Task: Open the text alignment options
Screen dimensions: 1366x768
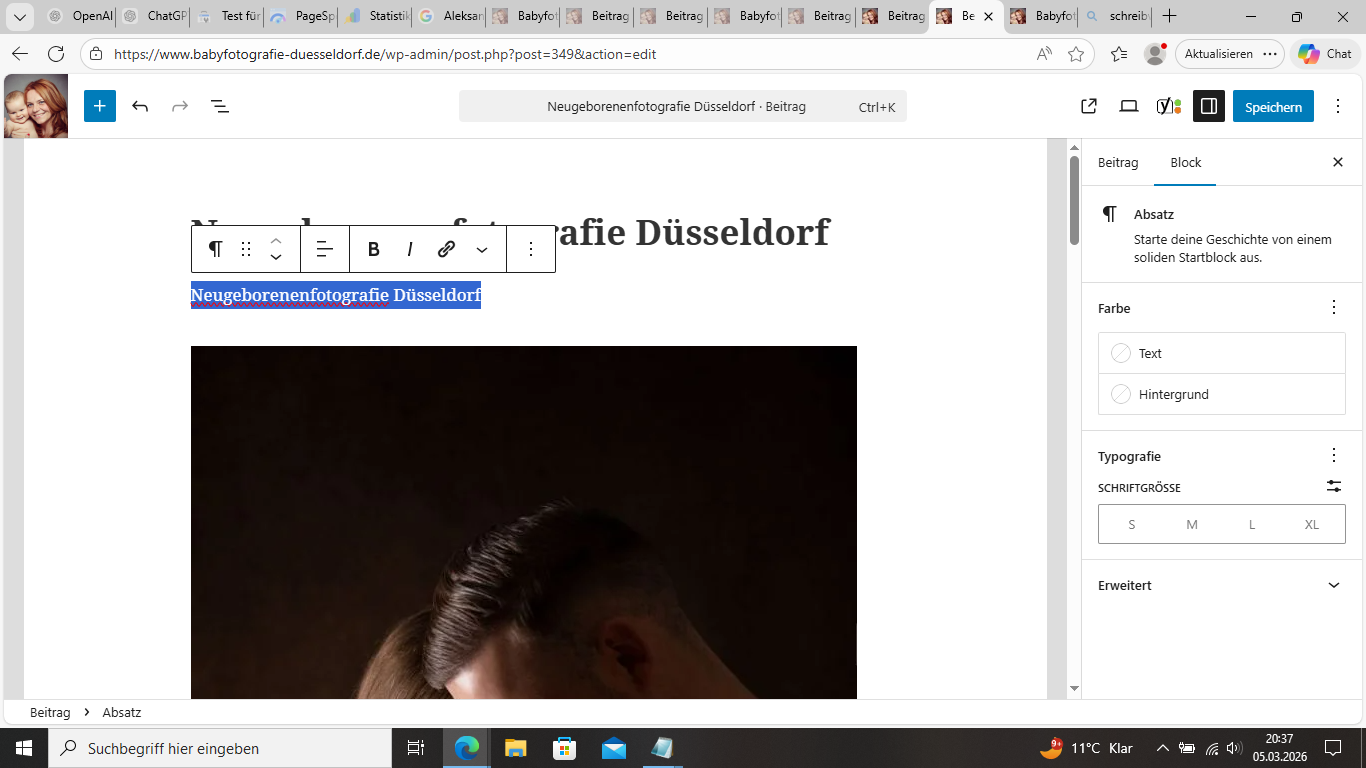Action: pyautogui.click(x=324, y=249)
